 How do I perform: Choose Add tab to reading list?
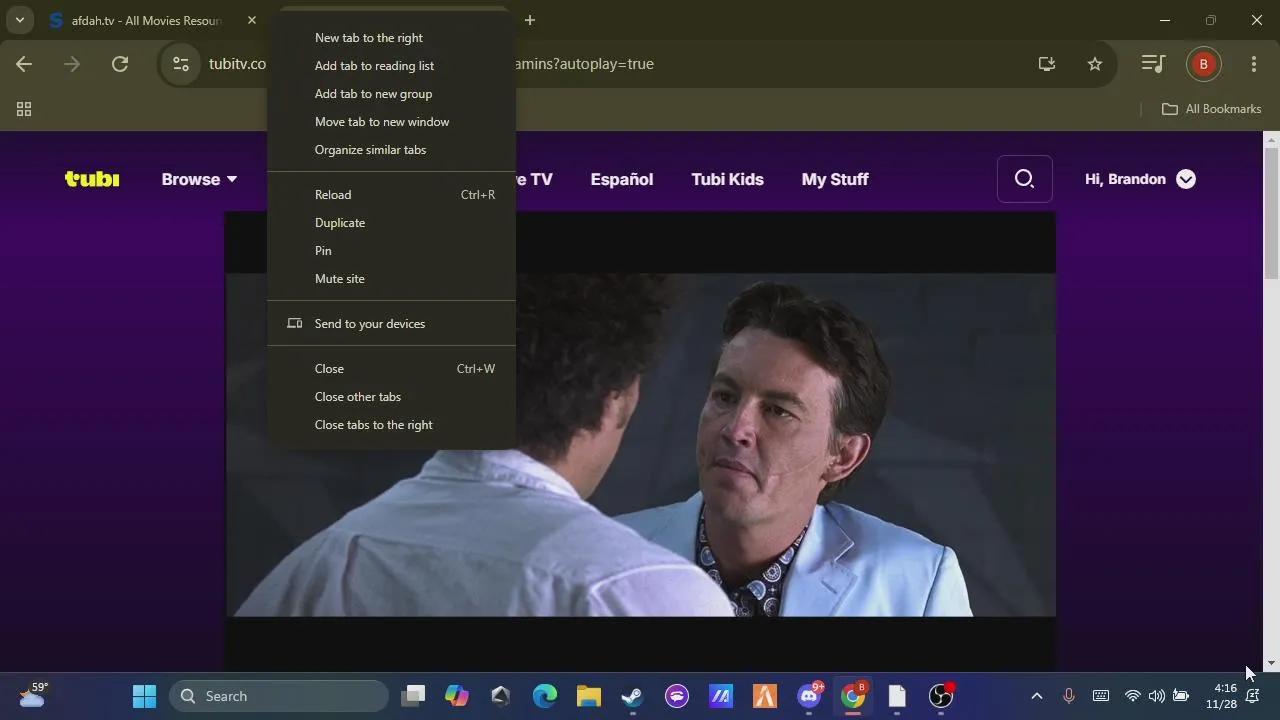pos(391,66)
